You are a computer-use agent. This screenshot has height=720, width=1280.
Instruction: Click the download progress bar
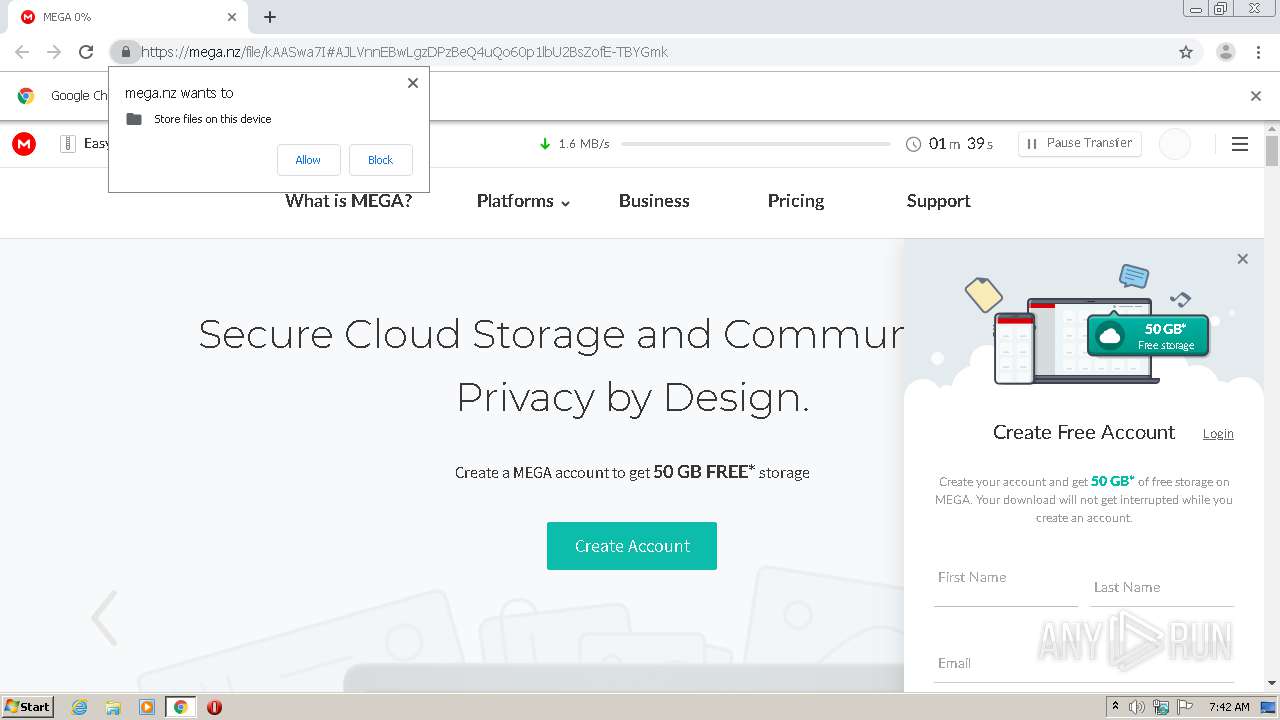coord(756,144)
